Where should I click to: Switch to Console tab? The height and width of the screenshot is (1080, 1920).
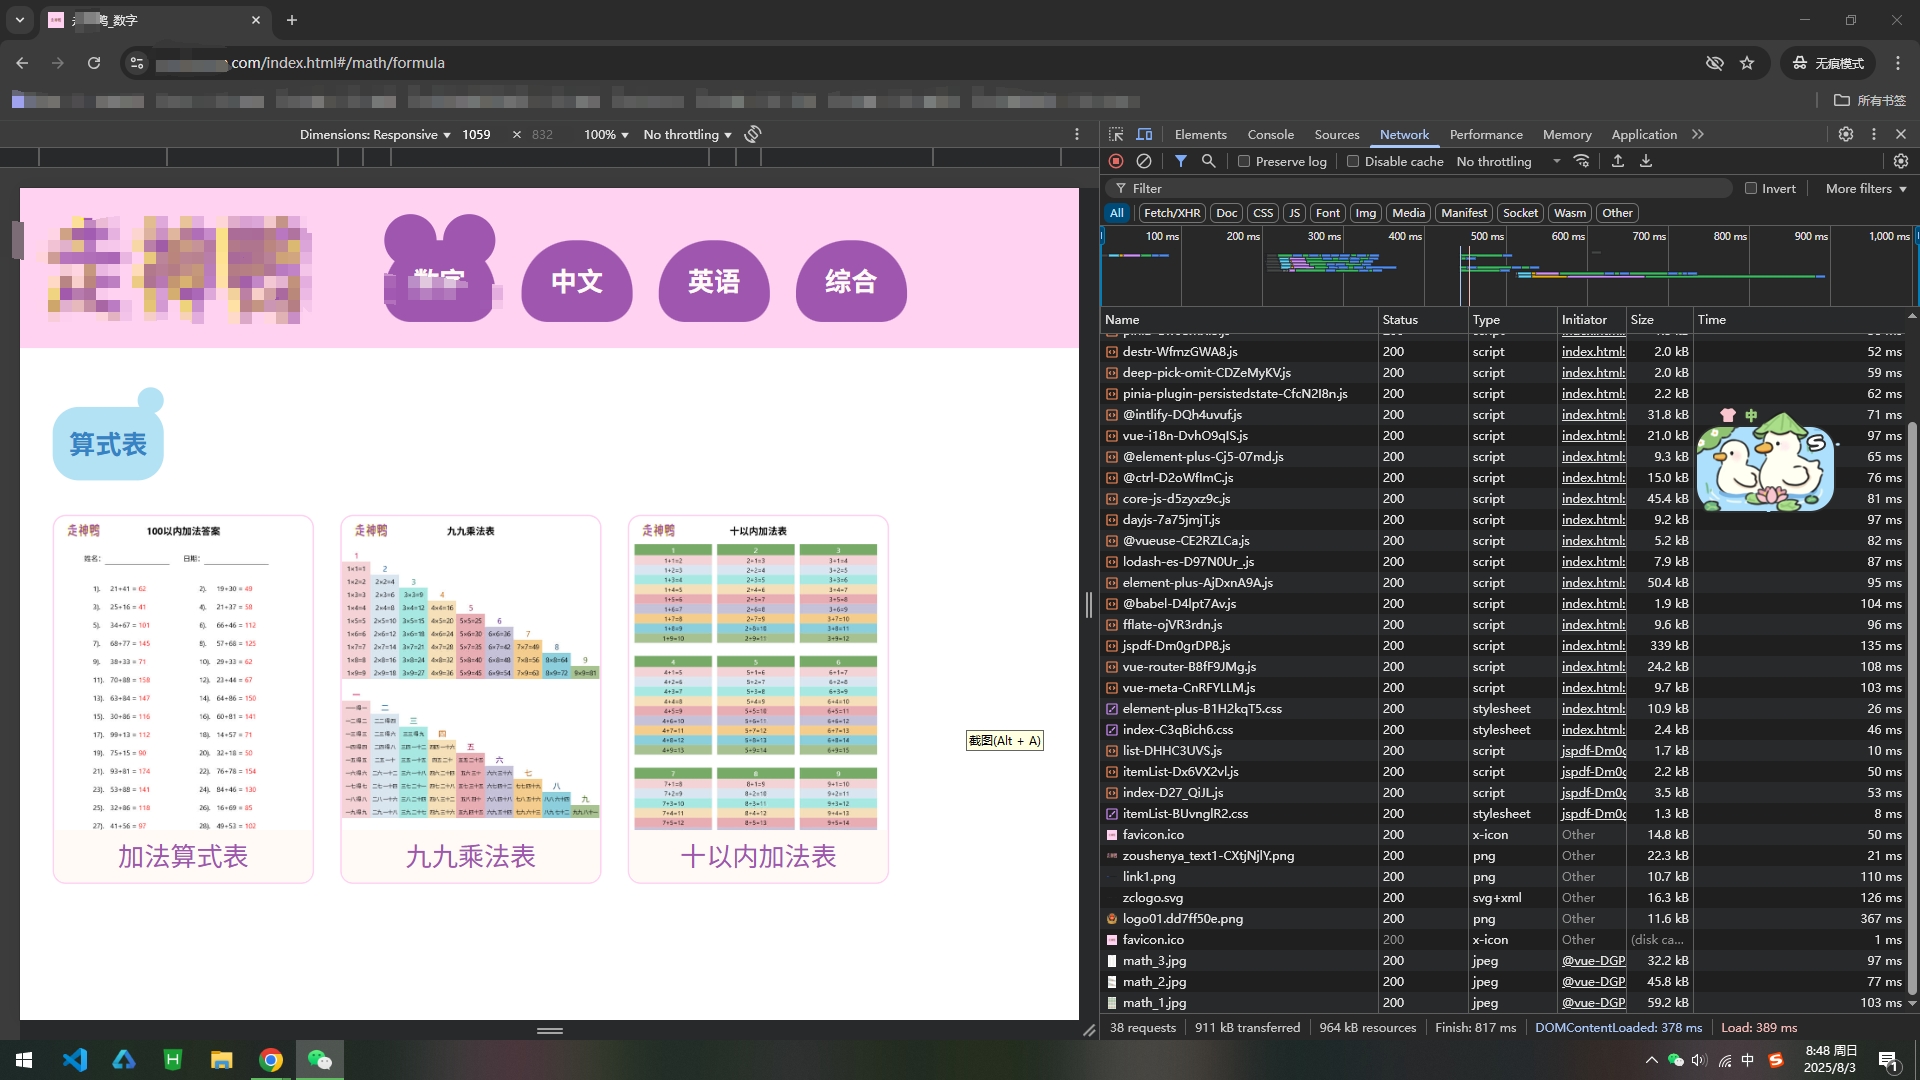pyautogui.click(x=1270, y=134)
